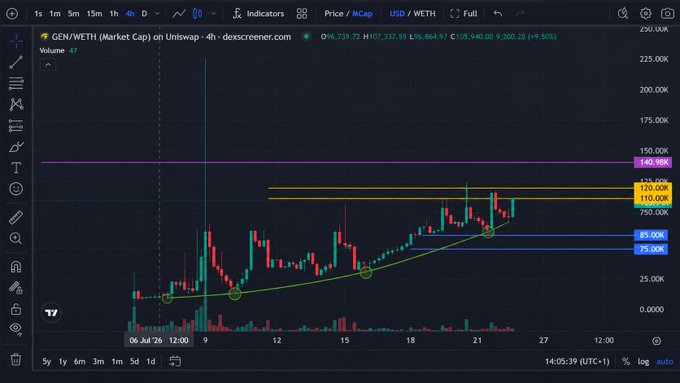Viewport: 680px width, 383px height.
Task: Select the 5d date range
Action: (134, 361)
